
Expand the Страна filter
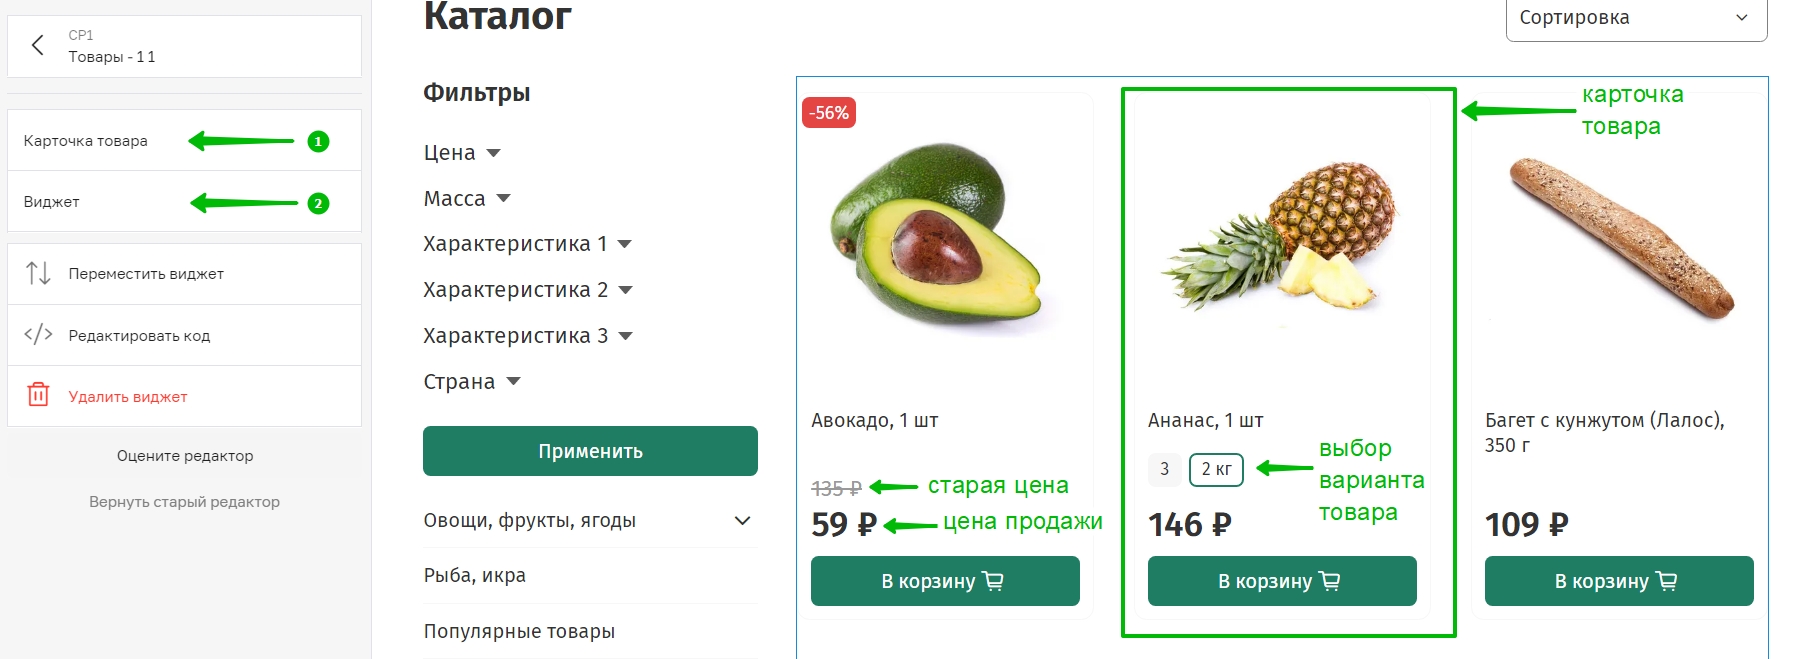pos(472,382)
